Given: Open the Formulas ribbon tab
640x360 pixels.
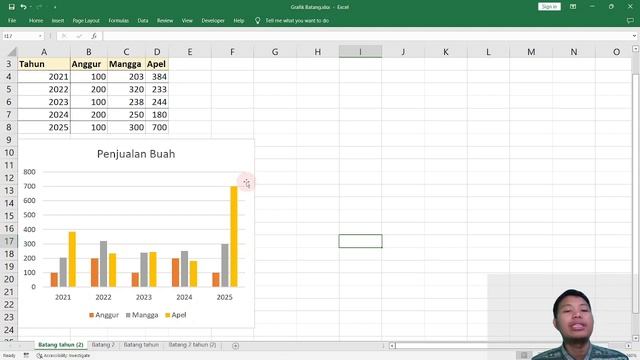Looking at the screenshot, I should click(119, 20).
